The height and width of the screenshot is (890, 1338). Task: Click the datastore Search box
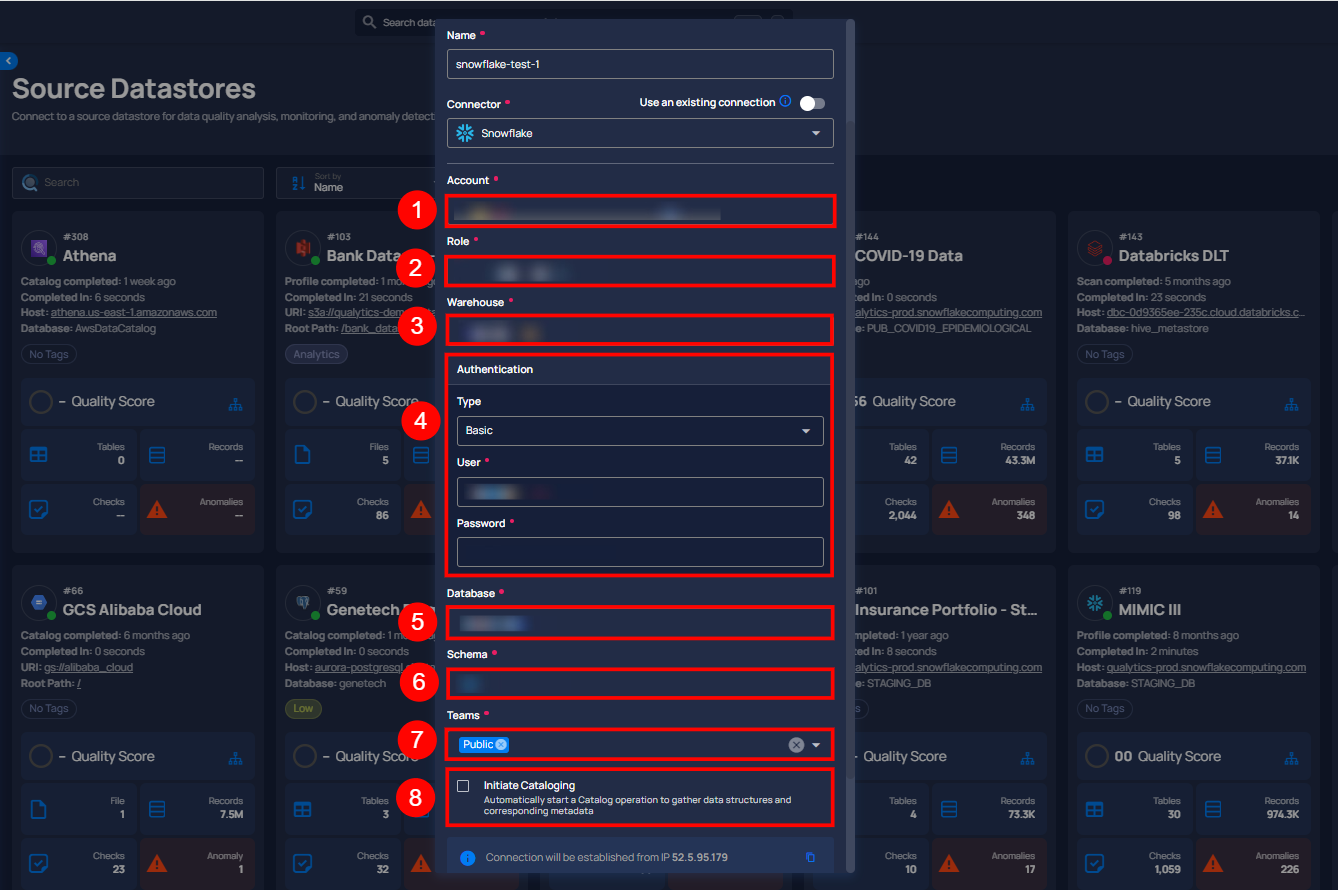click(x=138, y=183)
